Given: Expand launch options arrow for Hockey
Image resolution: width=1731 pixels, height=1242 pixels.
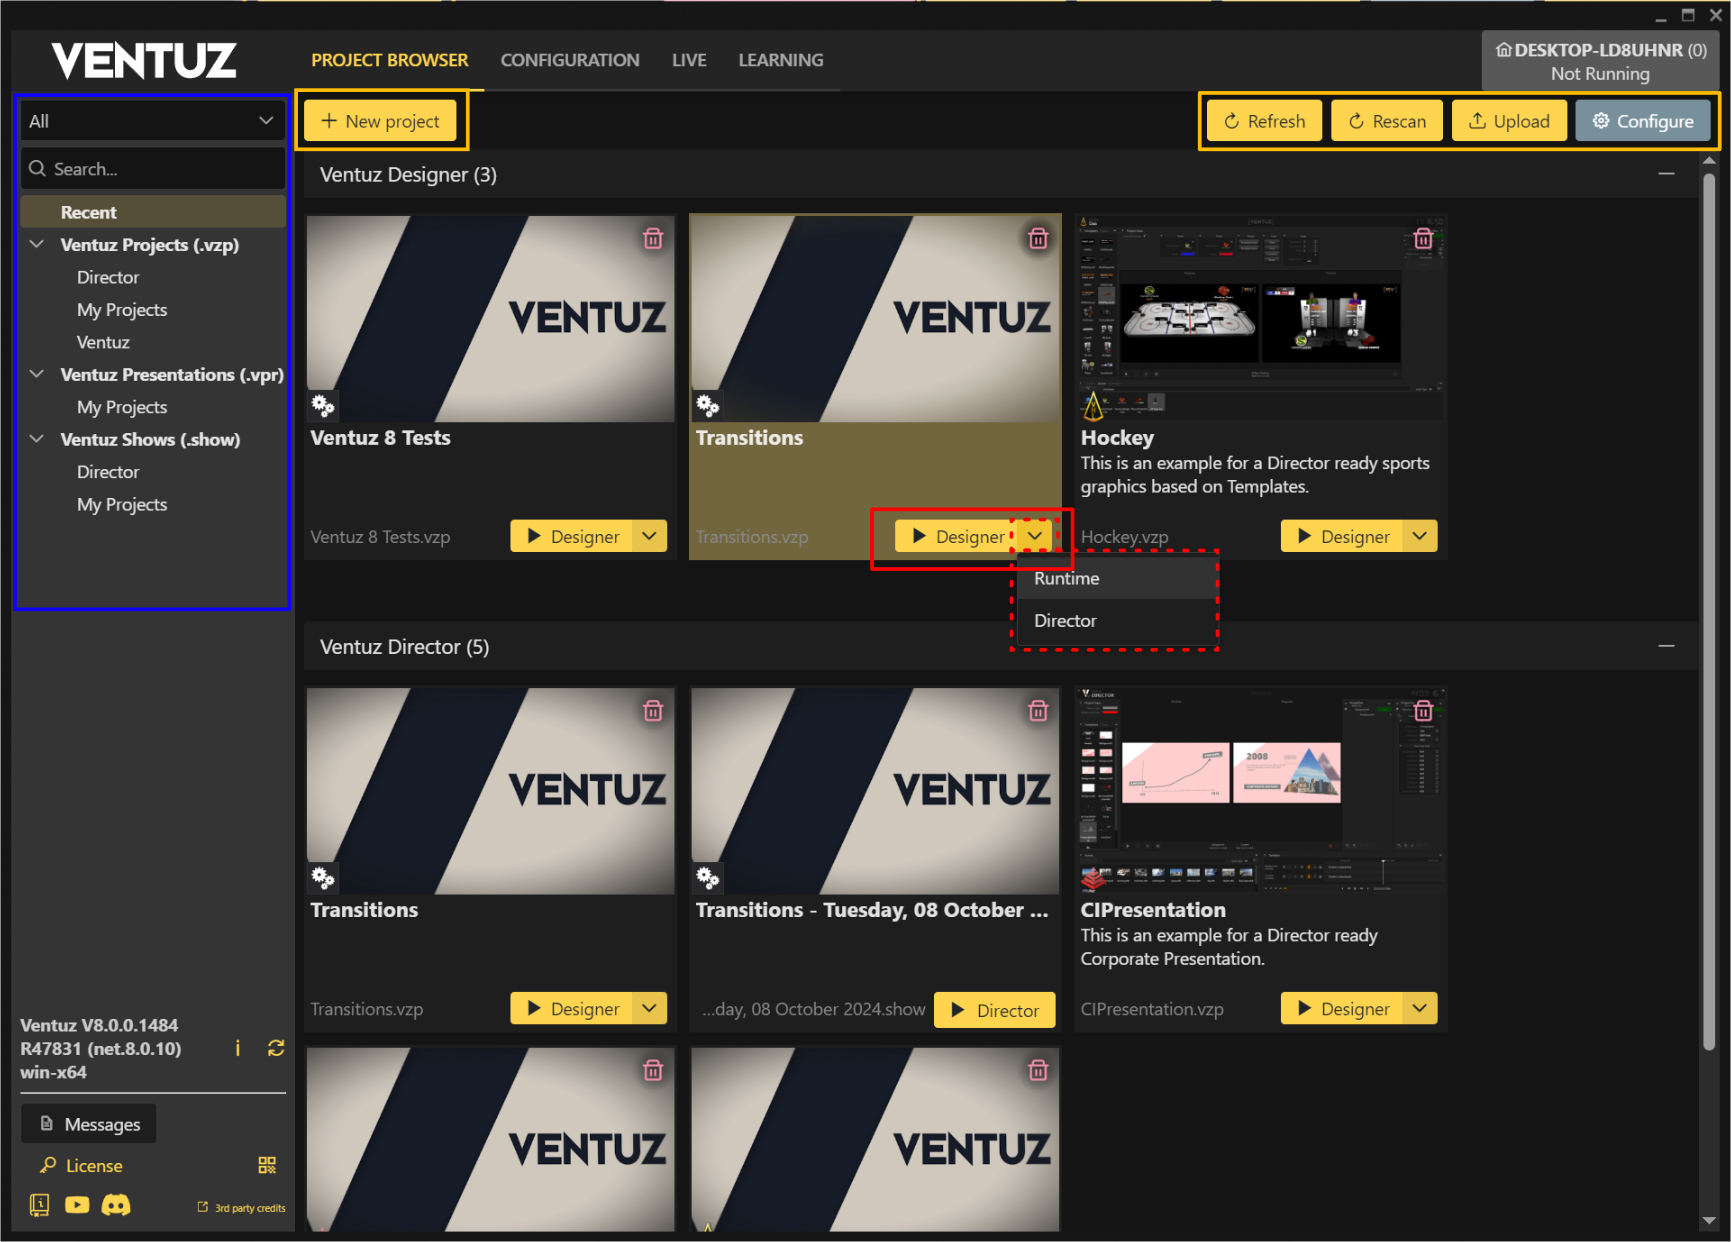Looking at the screenshot, I should pos(1419,536).
